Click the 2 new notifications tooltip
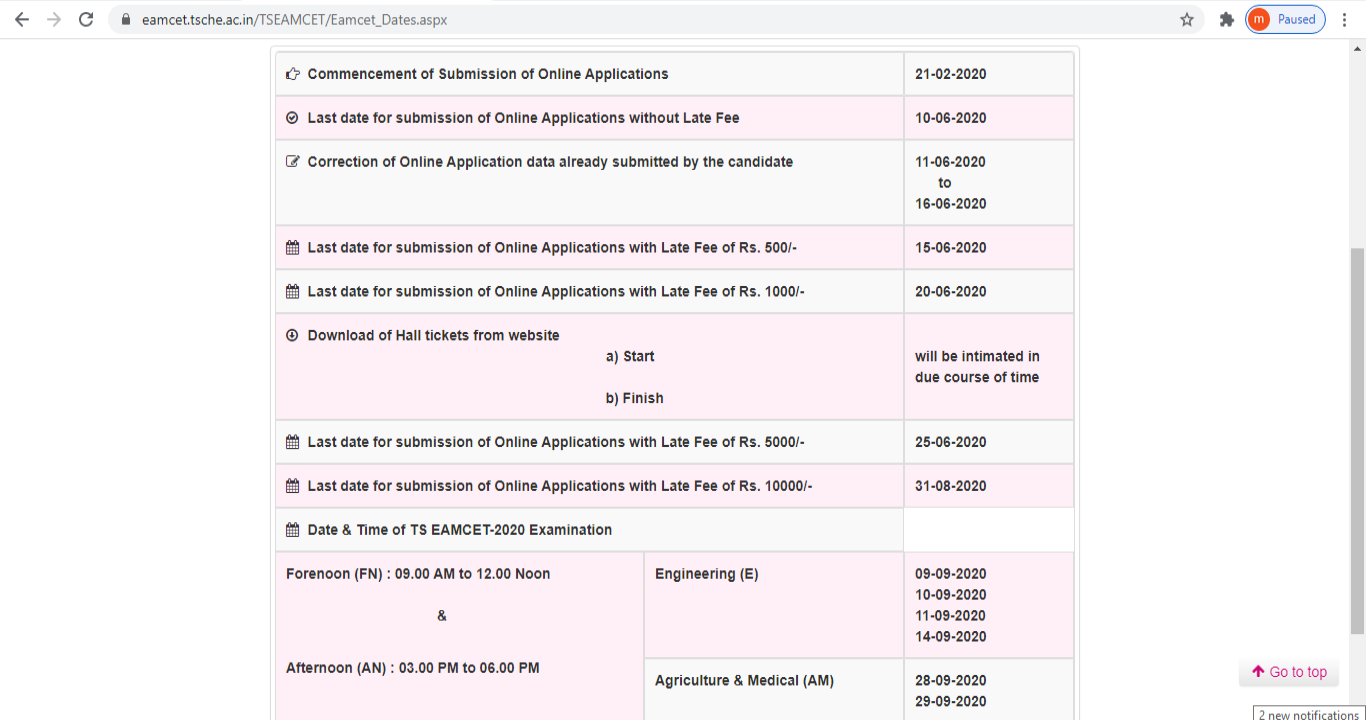This screenshot has width=1366, height=720. pyautogui.click(x=1308, y=714)
